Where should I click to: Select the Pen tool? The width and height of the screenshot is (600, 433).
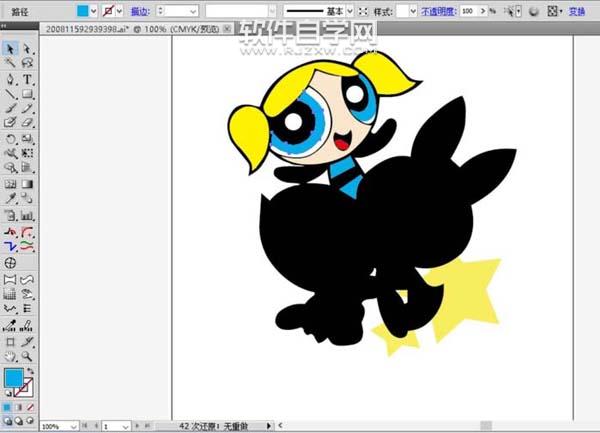click(10, 80)
